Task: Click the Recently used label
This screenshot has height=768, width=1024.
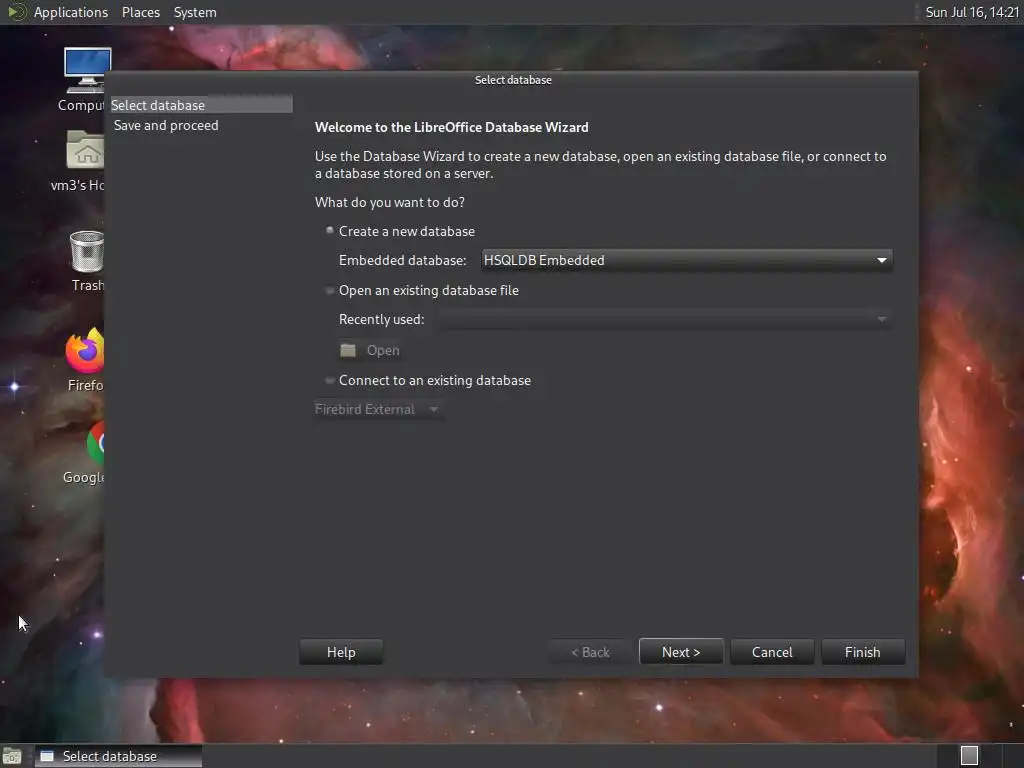Action: pos(381,319)
